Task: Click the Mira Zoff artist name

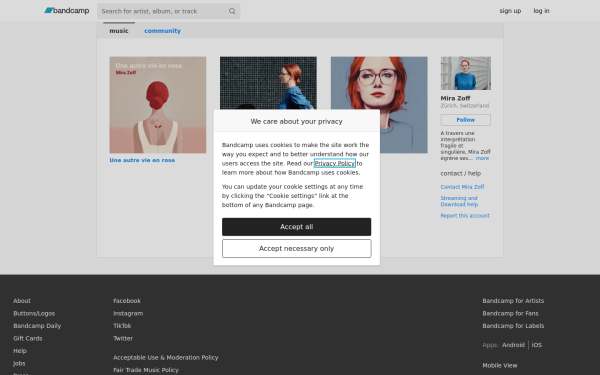Action: [455, 98]
